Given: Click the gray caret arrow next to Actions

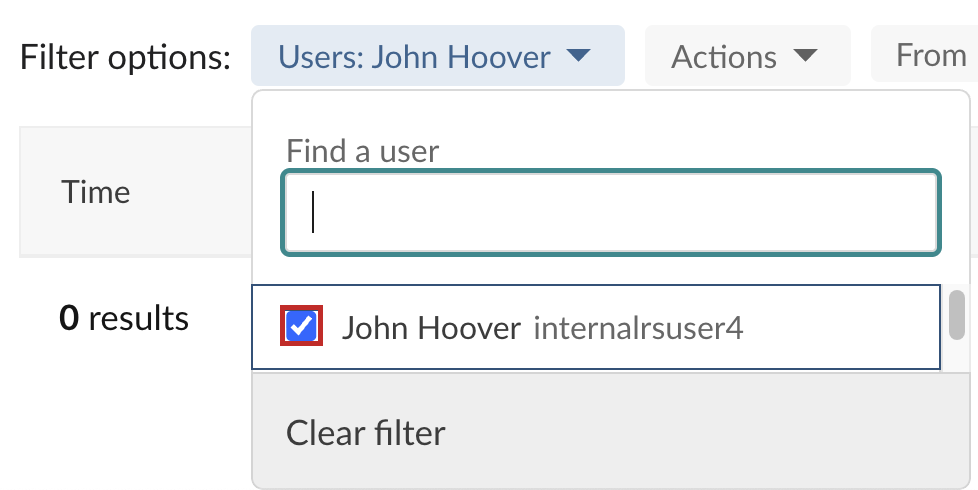Looking at the screenshot, I should click(x=805, y=55).
